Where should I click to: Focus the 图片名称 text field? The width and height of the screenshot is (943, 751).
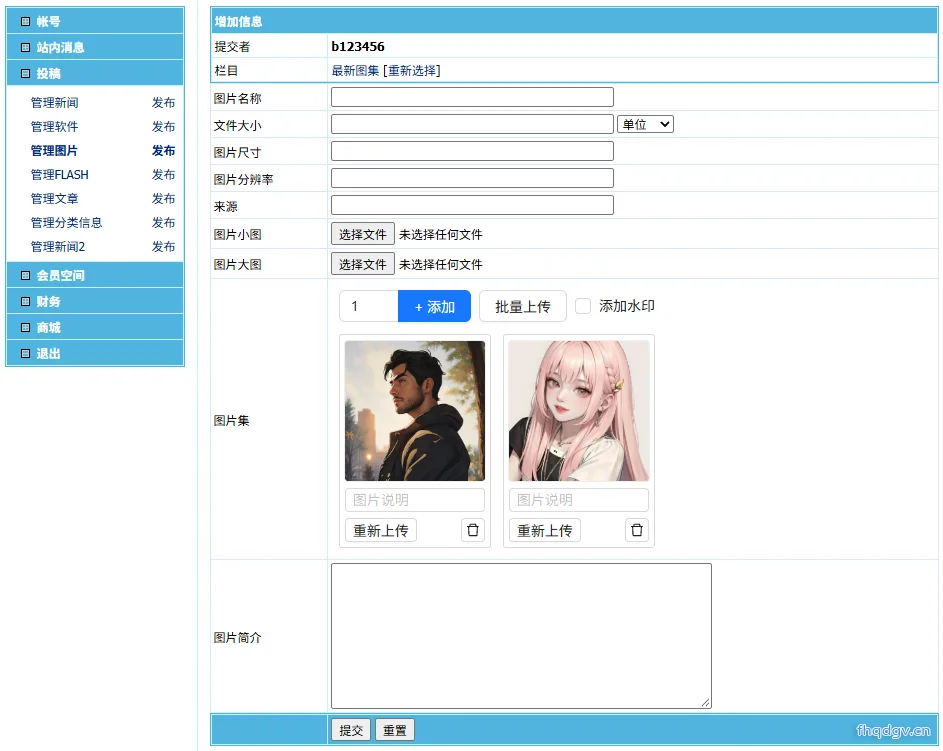pos(472,97)
